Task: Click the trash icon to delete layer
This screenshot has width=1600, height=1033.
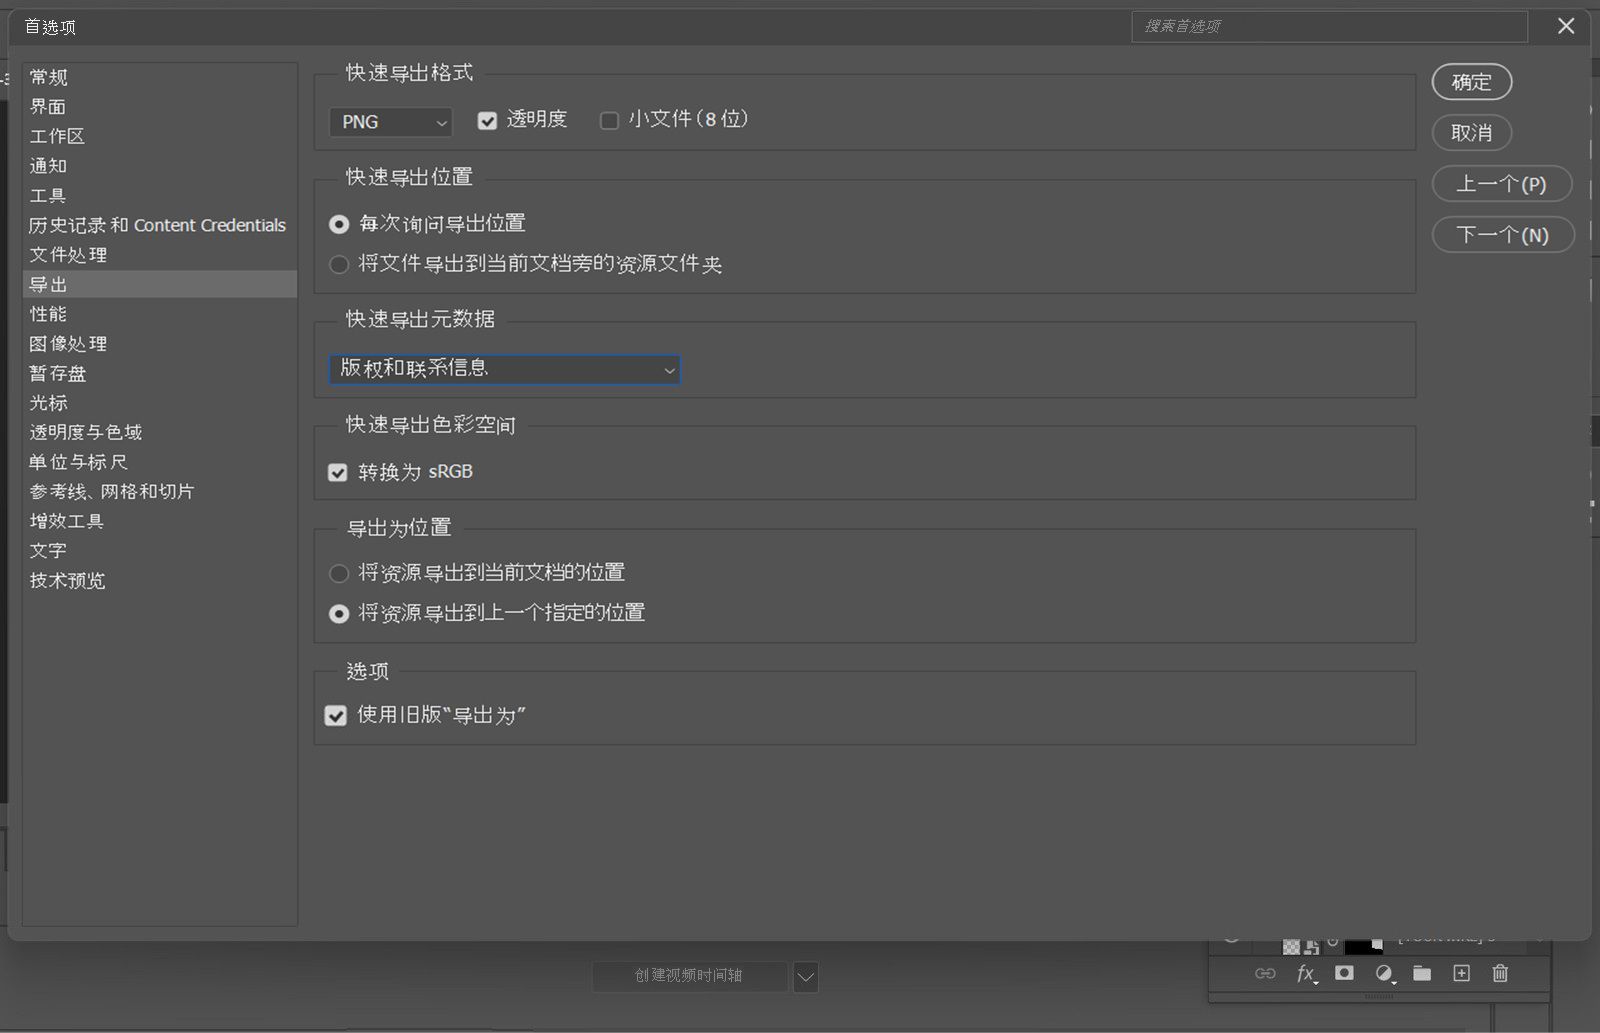Action: tap(1500, 973)
